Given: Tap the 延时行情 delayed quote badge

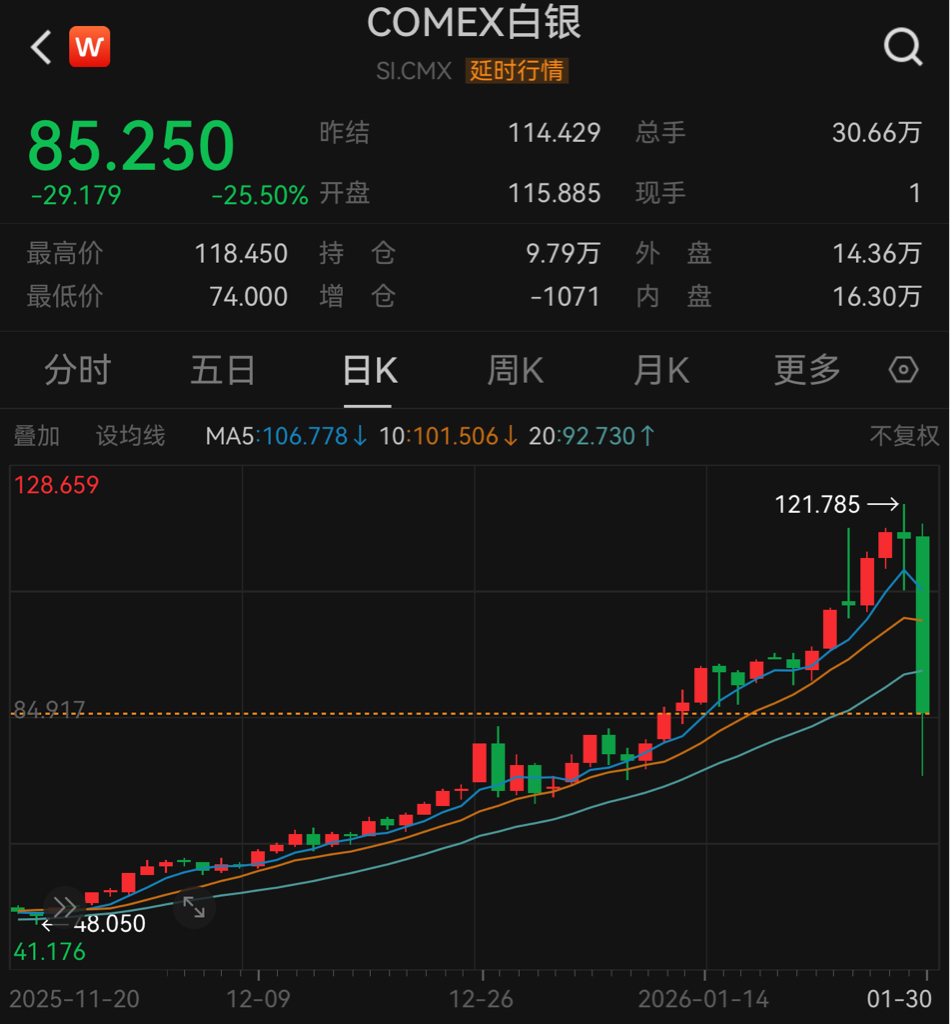Looking at the screenshot, I should pyautogui.click(x=516, y=71).
